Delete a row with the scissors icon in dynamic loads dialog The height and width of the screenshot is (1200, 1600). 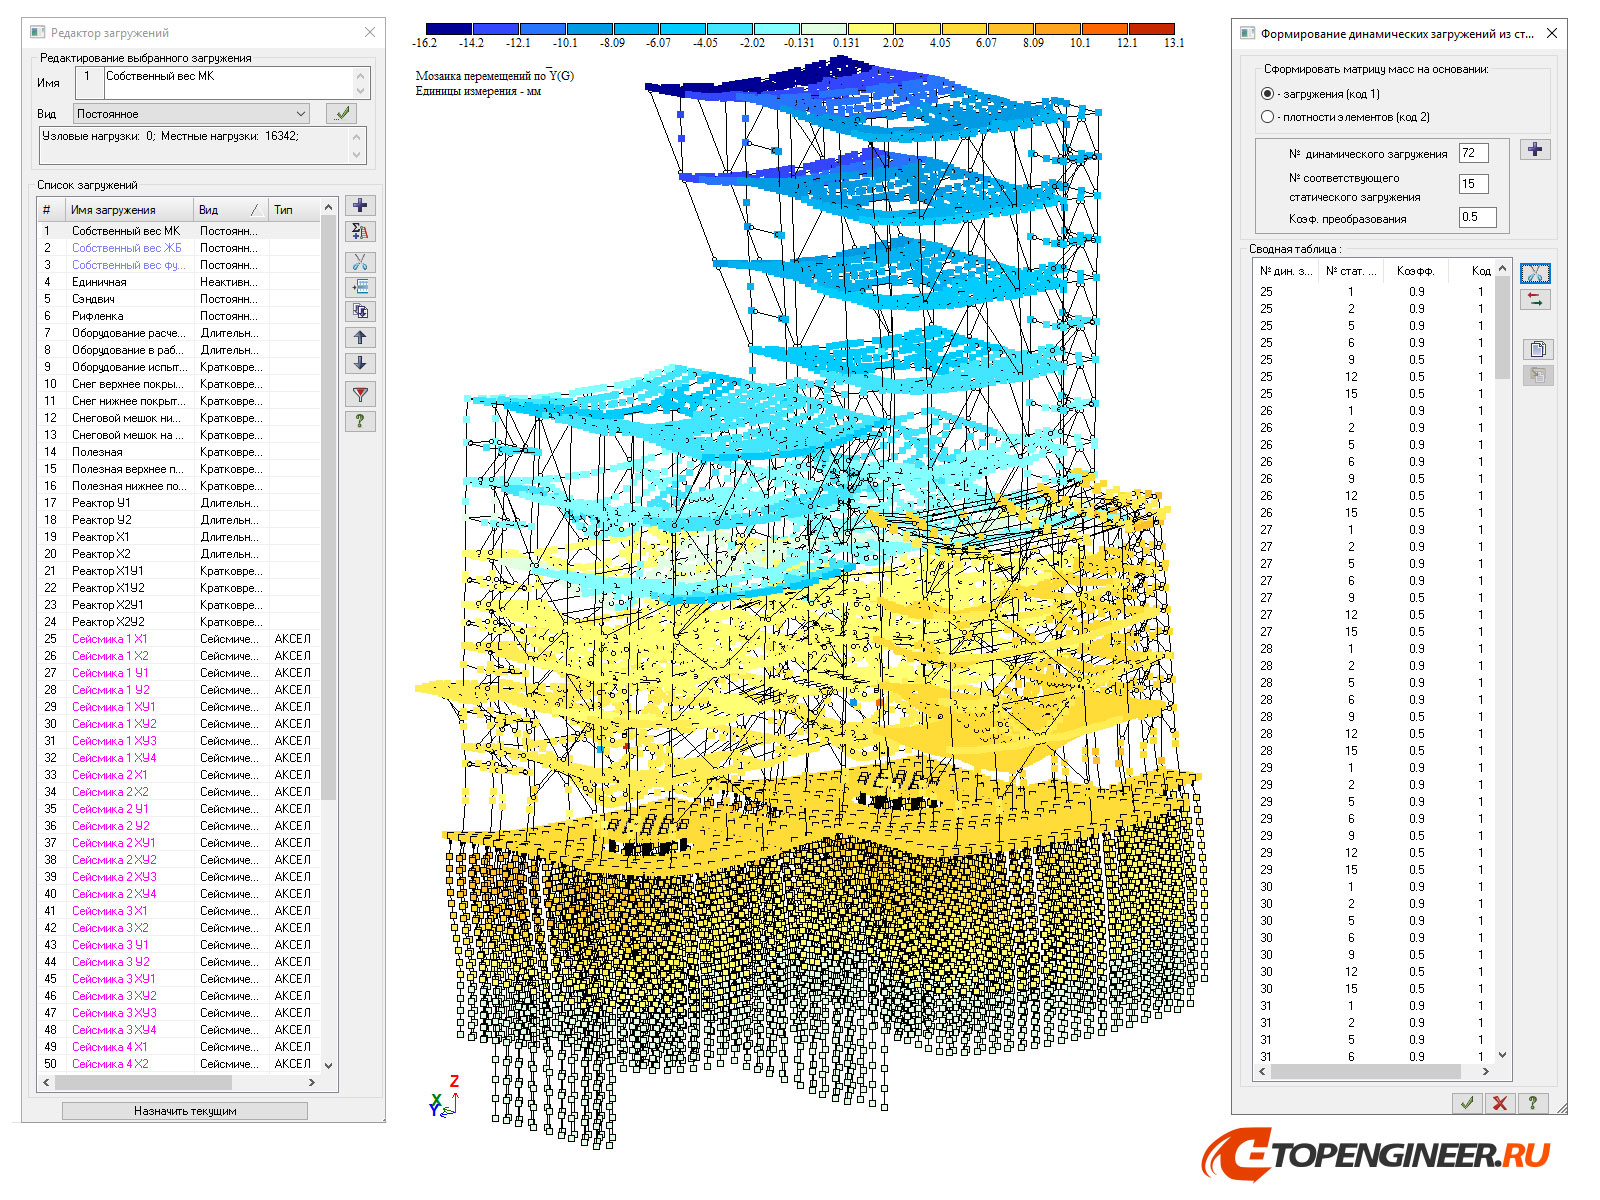point(1535,272)
